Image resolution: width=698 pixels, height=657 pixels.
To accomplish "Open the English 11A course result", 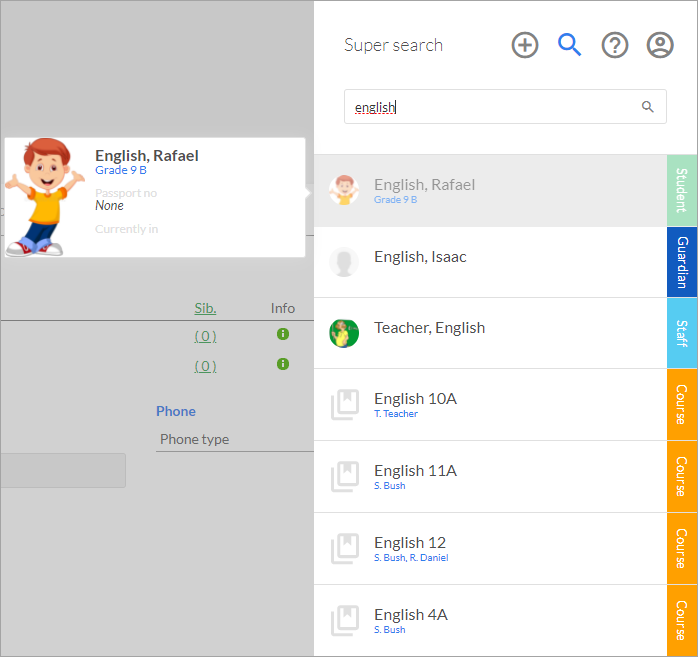I will (x=490, y=477).
